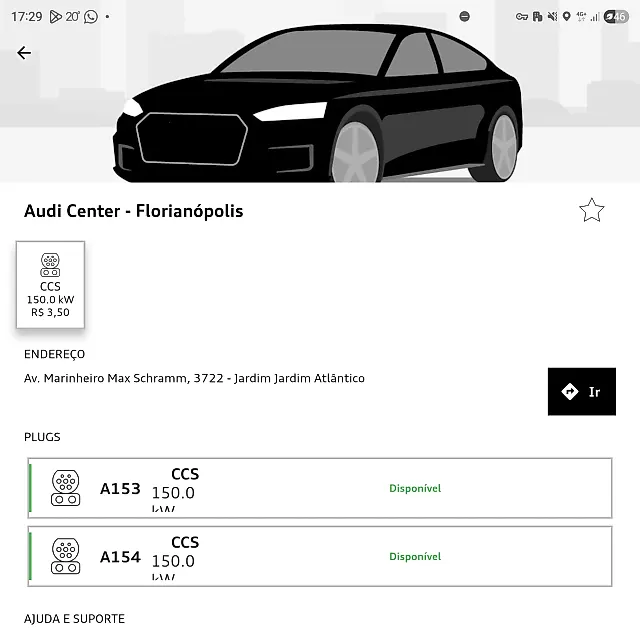The width and height of the screenshot is (640, 640).
Task: Click the CCS connector icon in the card
Action: tap(50, 265)
